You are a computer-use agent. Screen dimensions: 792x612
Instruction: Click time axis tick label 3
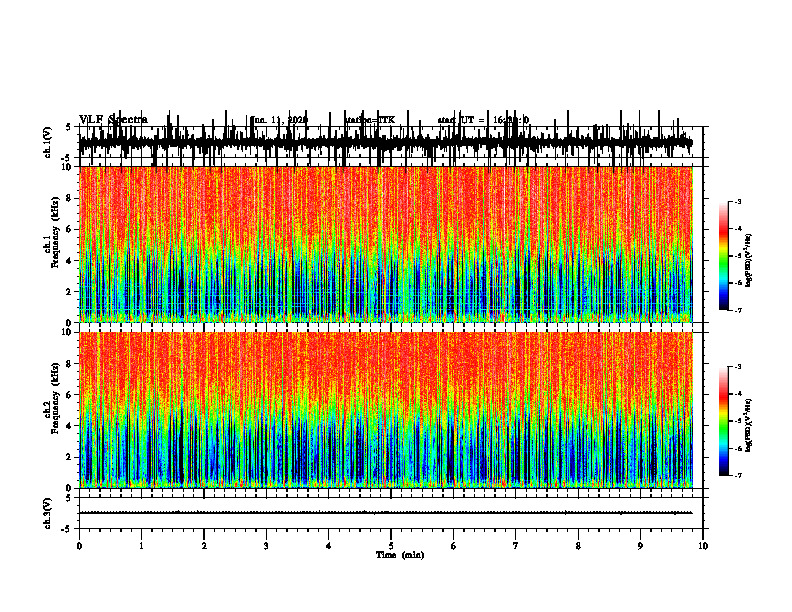266,546
